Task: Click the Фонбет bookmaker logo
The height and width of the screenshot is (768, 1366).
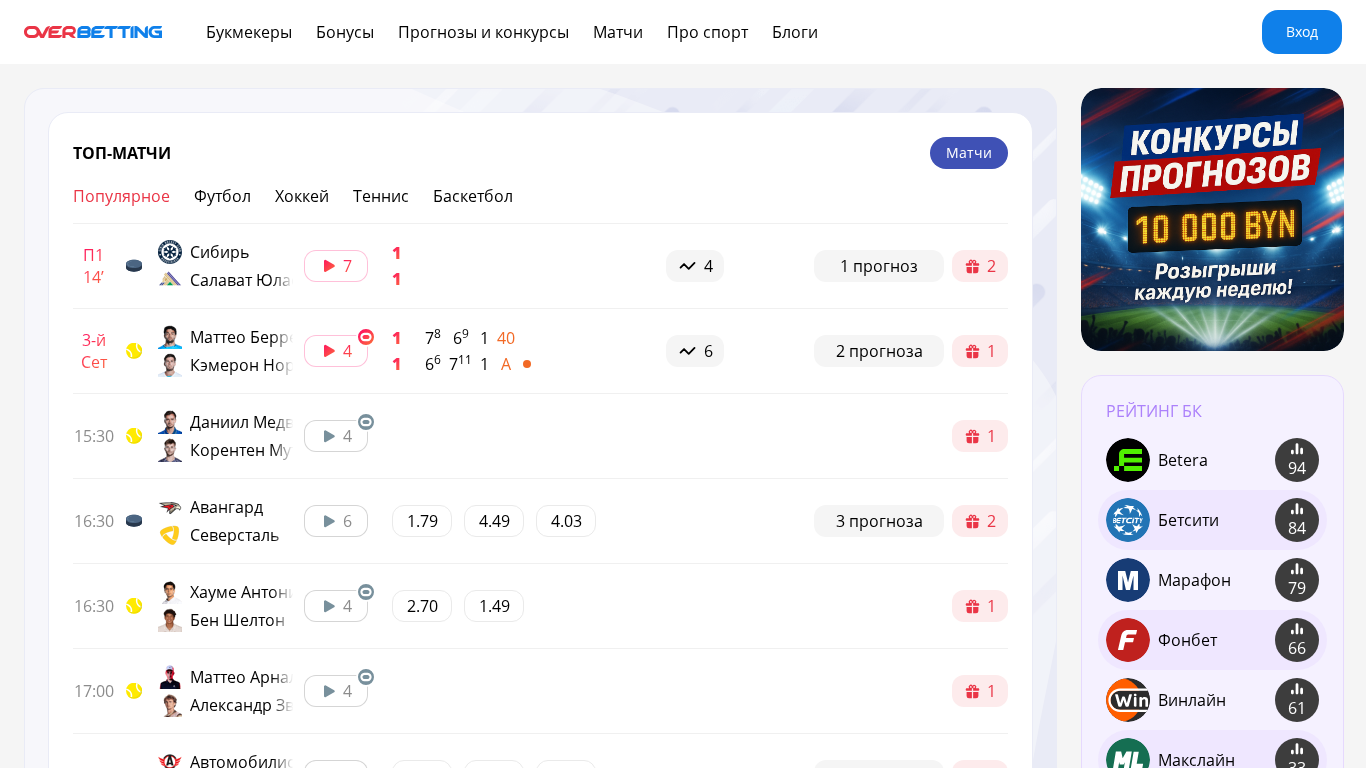Action: 1128,640
